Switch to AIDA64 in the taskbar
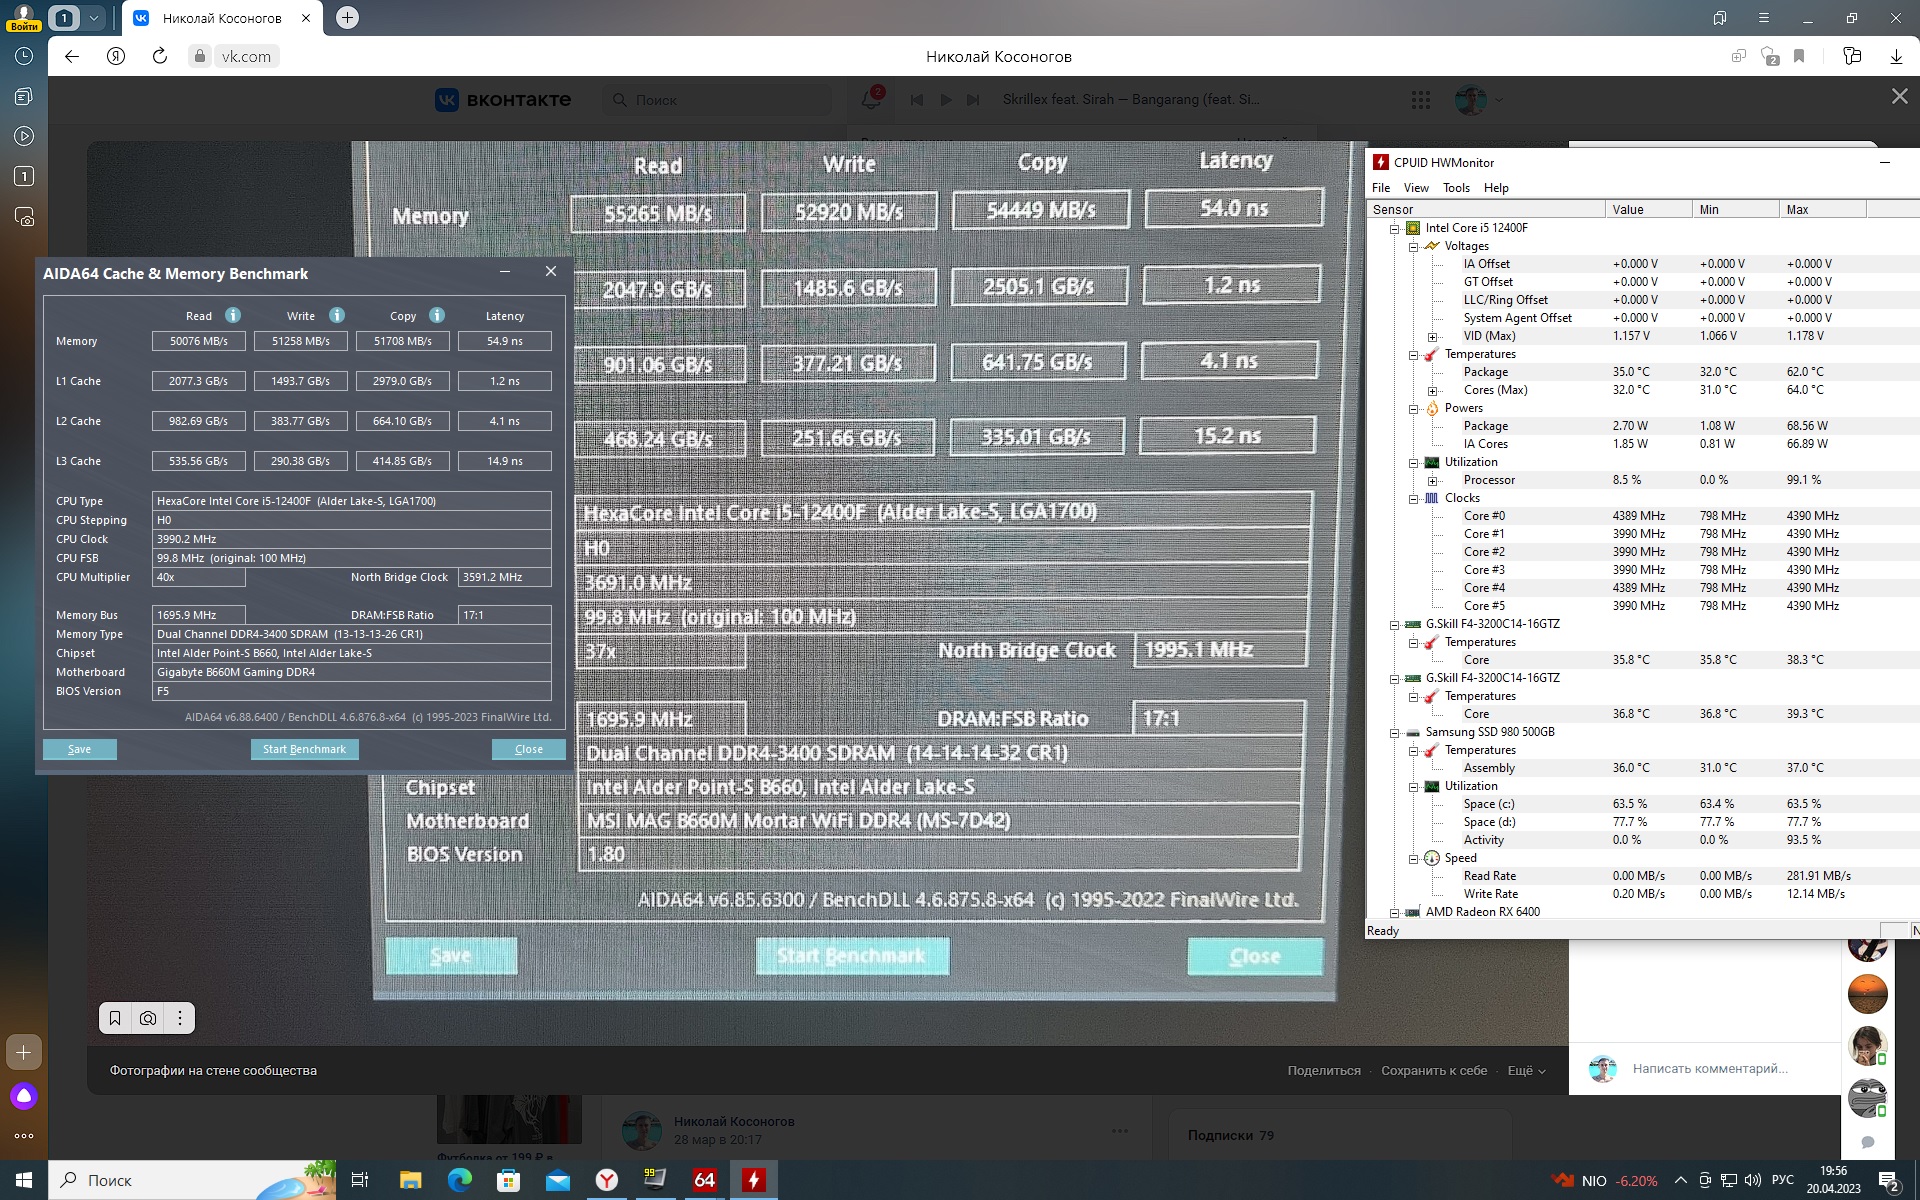Viewport: 1920px width, 1200px height. click(x=705, y=1180)
